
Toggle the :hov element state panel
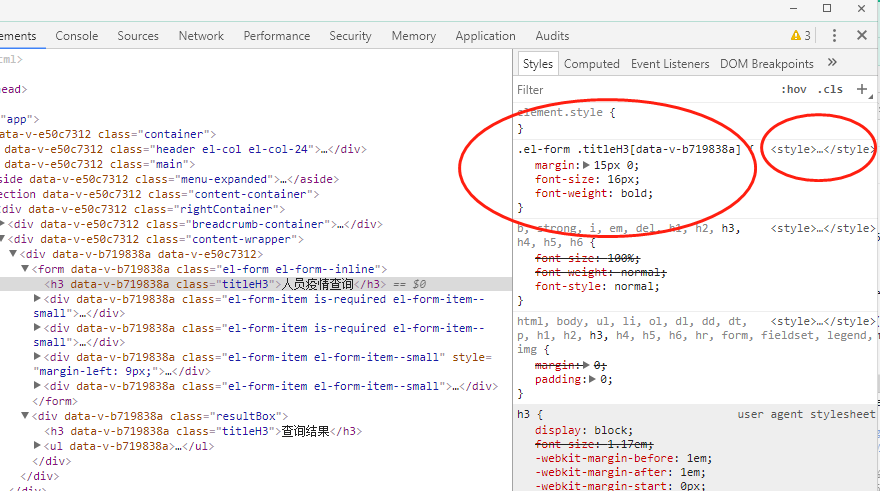(x=794, y=89)
